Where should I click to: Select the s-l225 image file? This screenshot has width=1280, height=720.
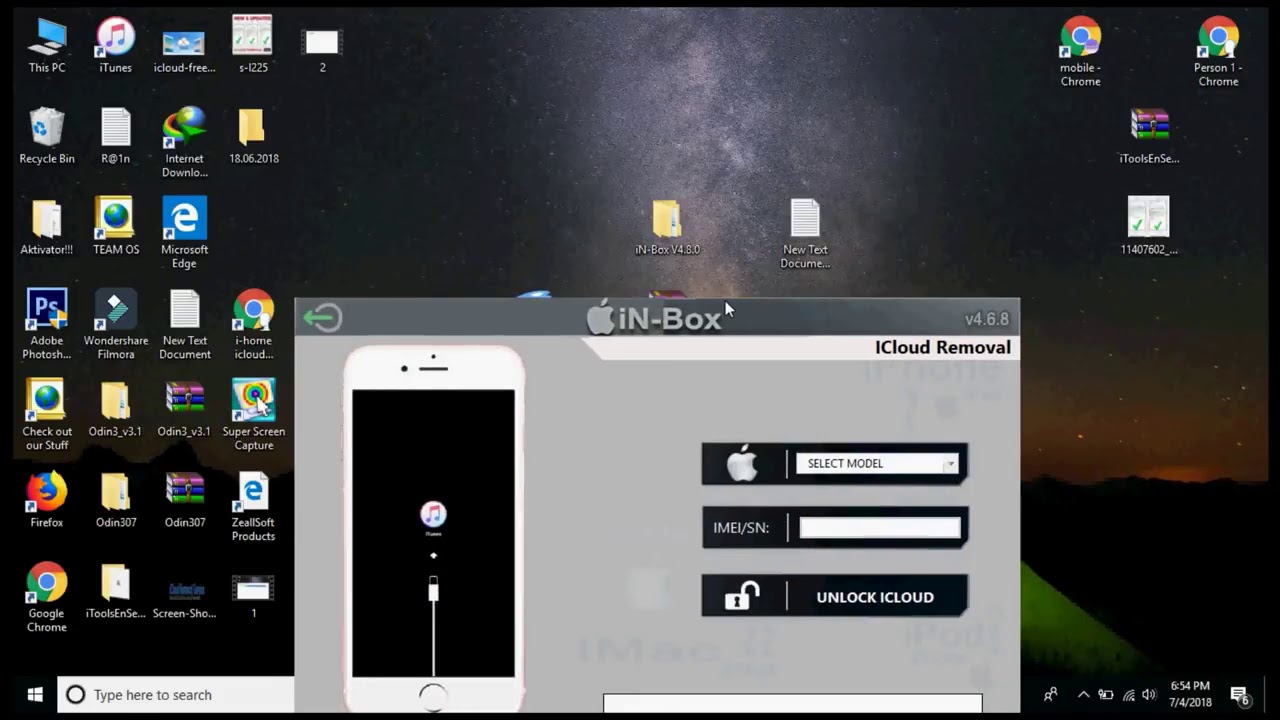pyautogui.click(x=253, y=46)
